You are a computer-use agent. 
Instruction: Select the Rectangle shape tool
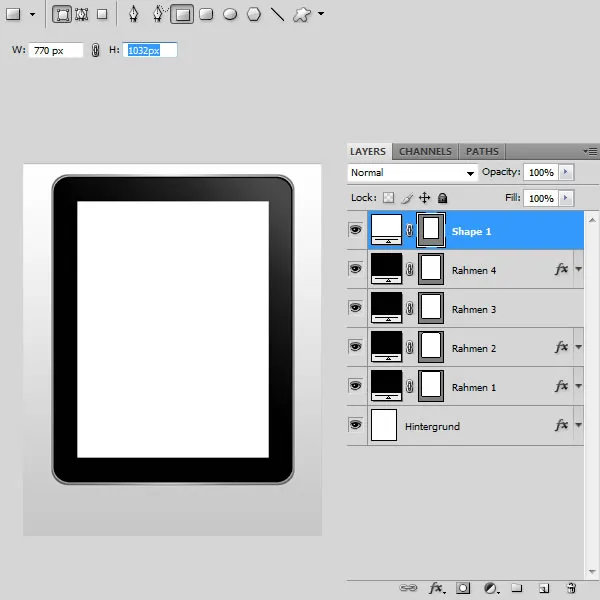182,15
